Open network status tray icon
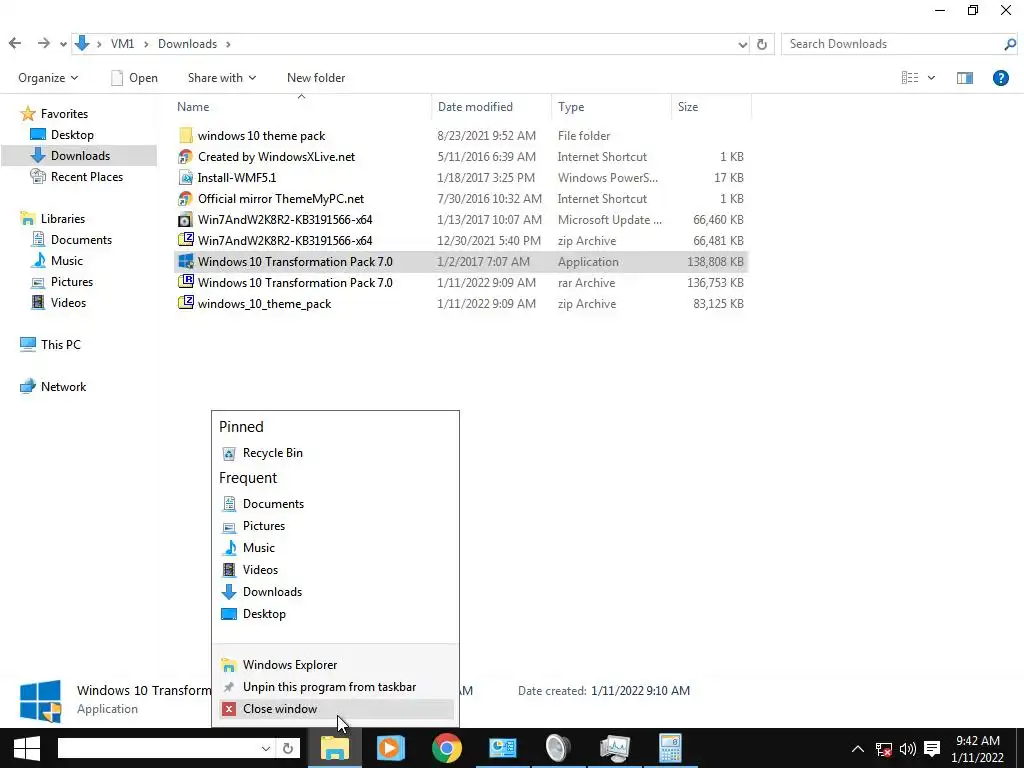The image size is (1024, 768). (x=884, y=749)
